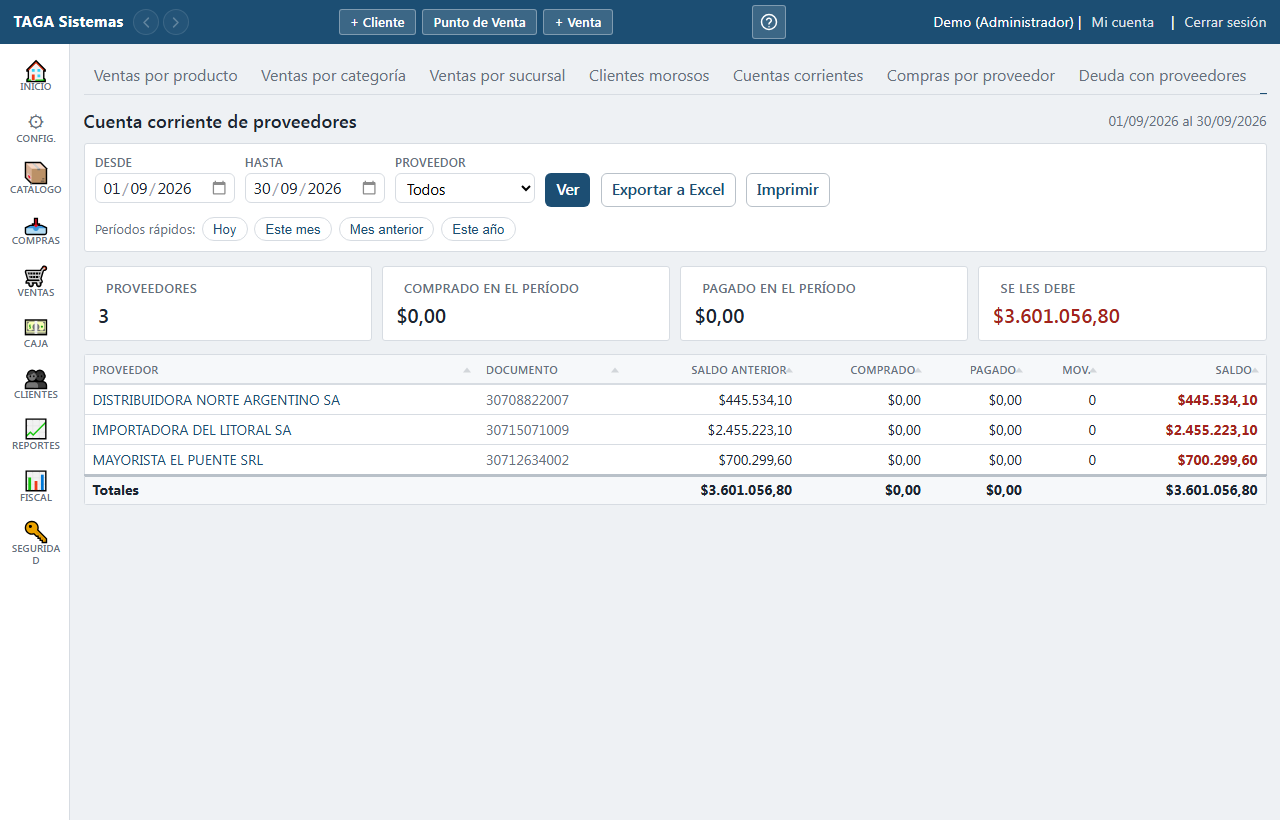This screenshot has height=820, width=1280.
Task: Sort table by Documento column
Action: point(552,370)
